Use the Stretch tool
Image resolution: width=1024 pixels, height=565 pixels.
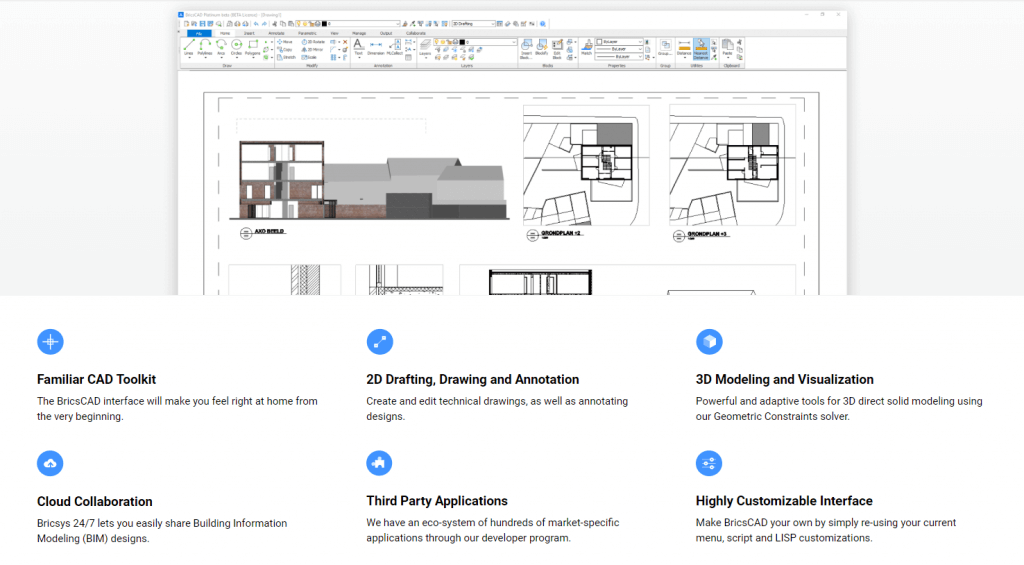pyautogui.click(x=286, y=57)
